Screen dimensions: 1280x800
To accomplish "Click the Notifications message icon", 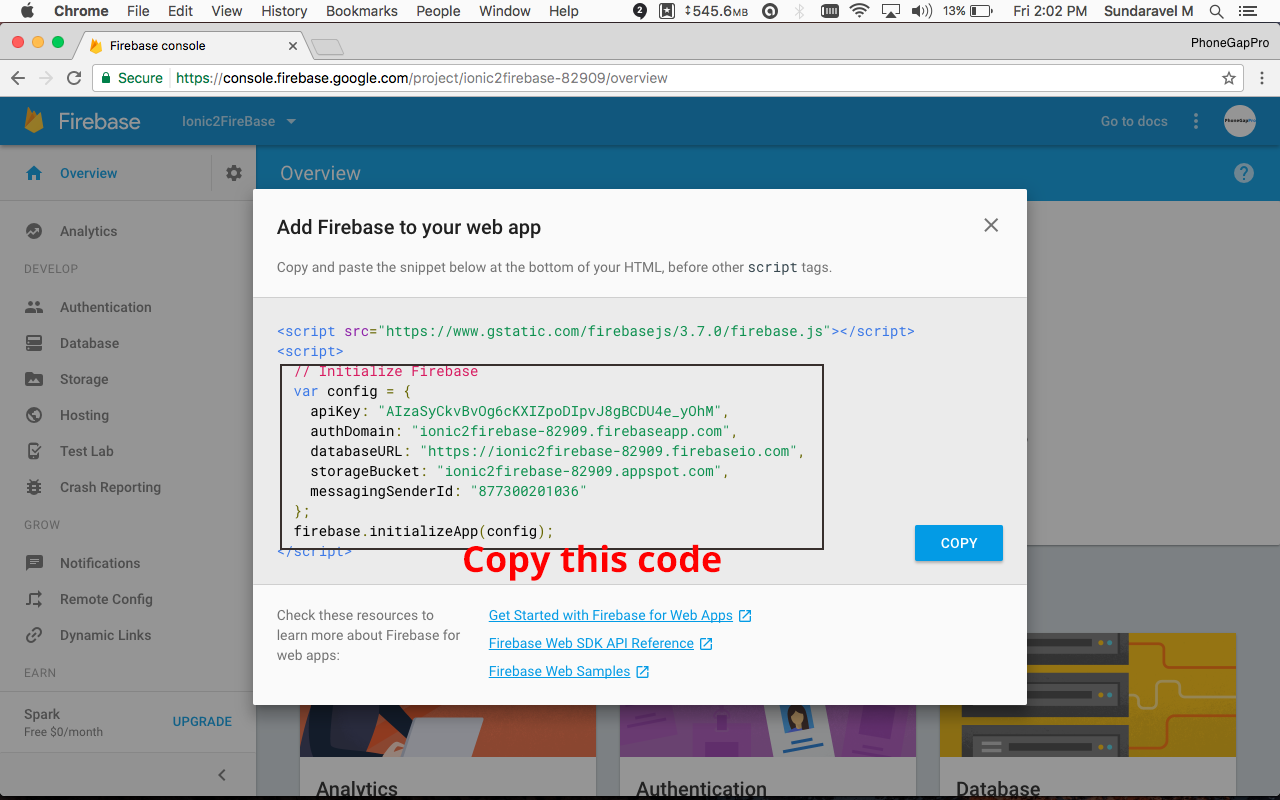I will tap(34, 563).
